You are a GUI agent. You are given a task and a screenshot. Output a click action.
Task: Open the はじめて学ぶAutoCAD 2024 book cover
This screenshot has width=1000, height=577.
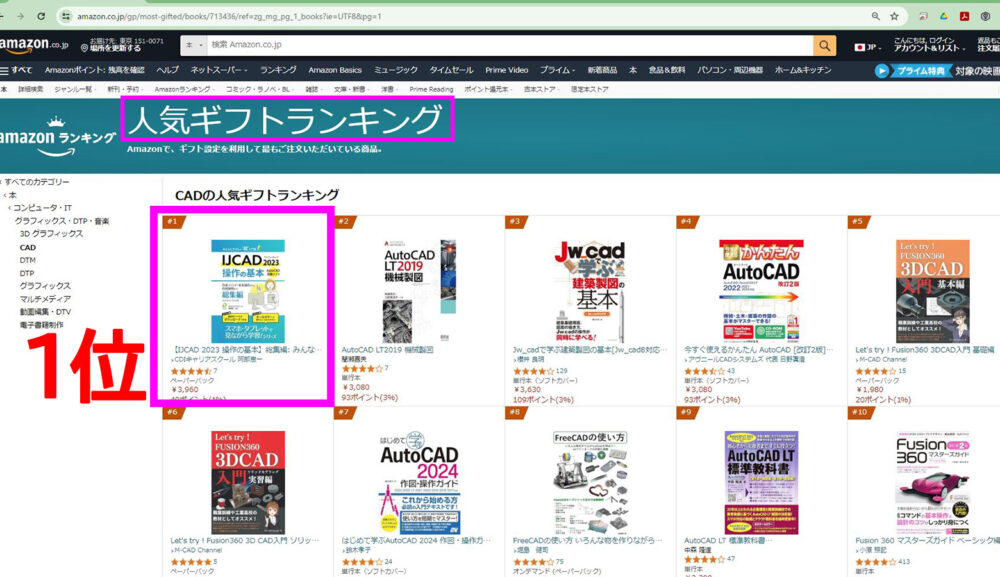pos(419,483)
